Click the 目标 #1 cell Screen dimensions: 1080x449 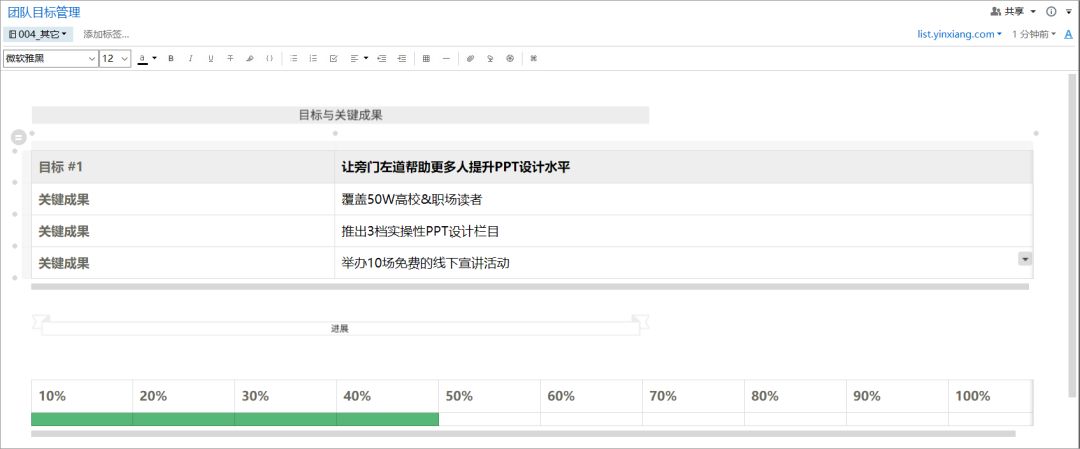[183, 167]
